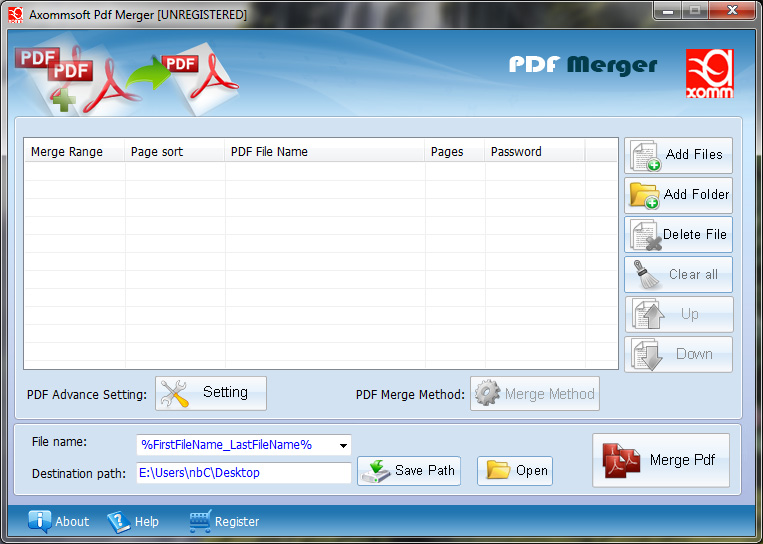Click the Delete File button
Image resolution: width=763 pixels, height=544 pixels.
pos(678,235)
